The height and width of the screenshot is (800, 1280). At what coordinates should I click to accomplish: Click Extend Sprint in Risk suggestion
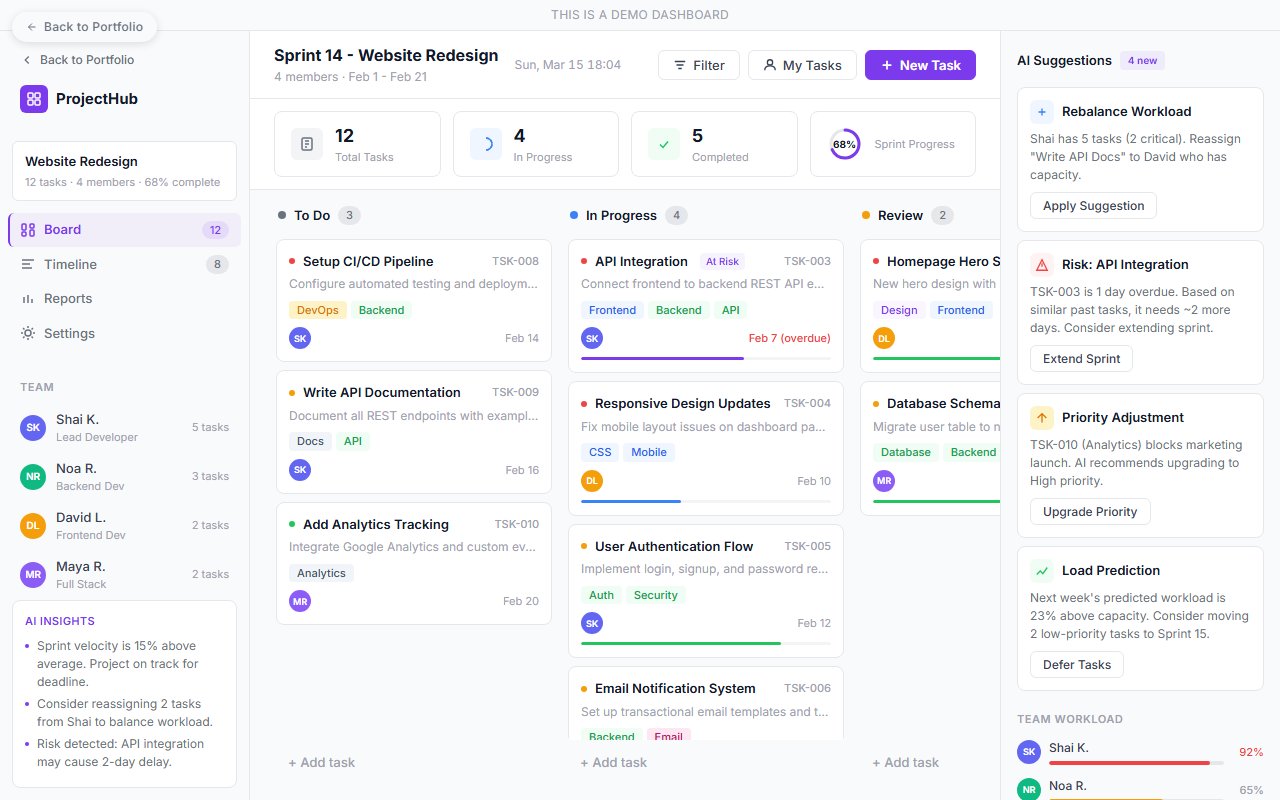[x=1081, y=358]
